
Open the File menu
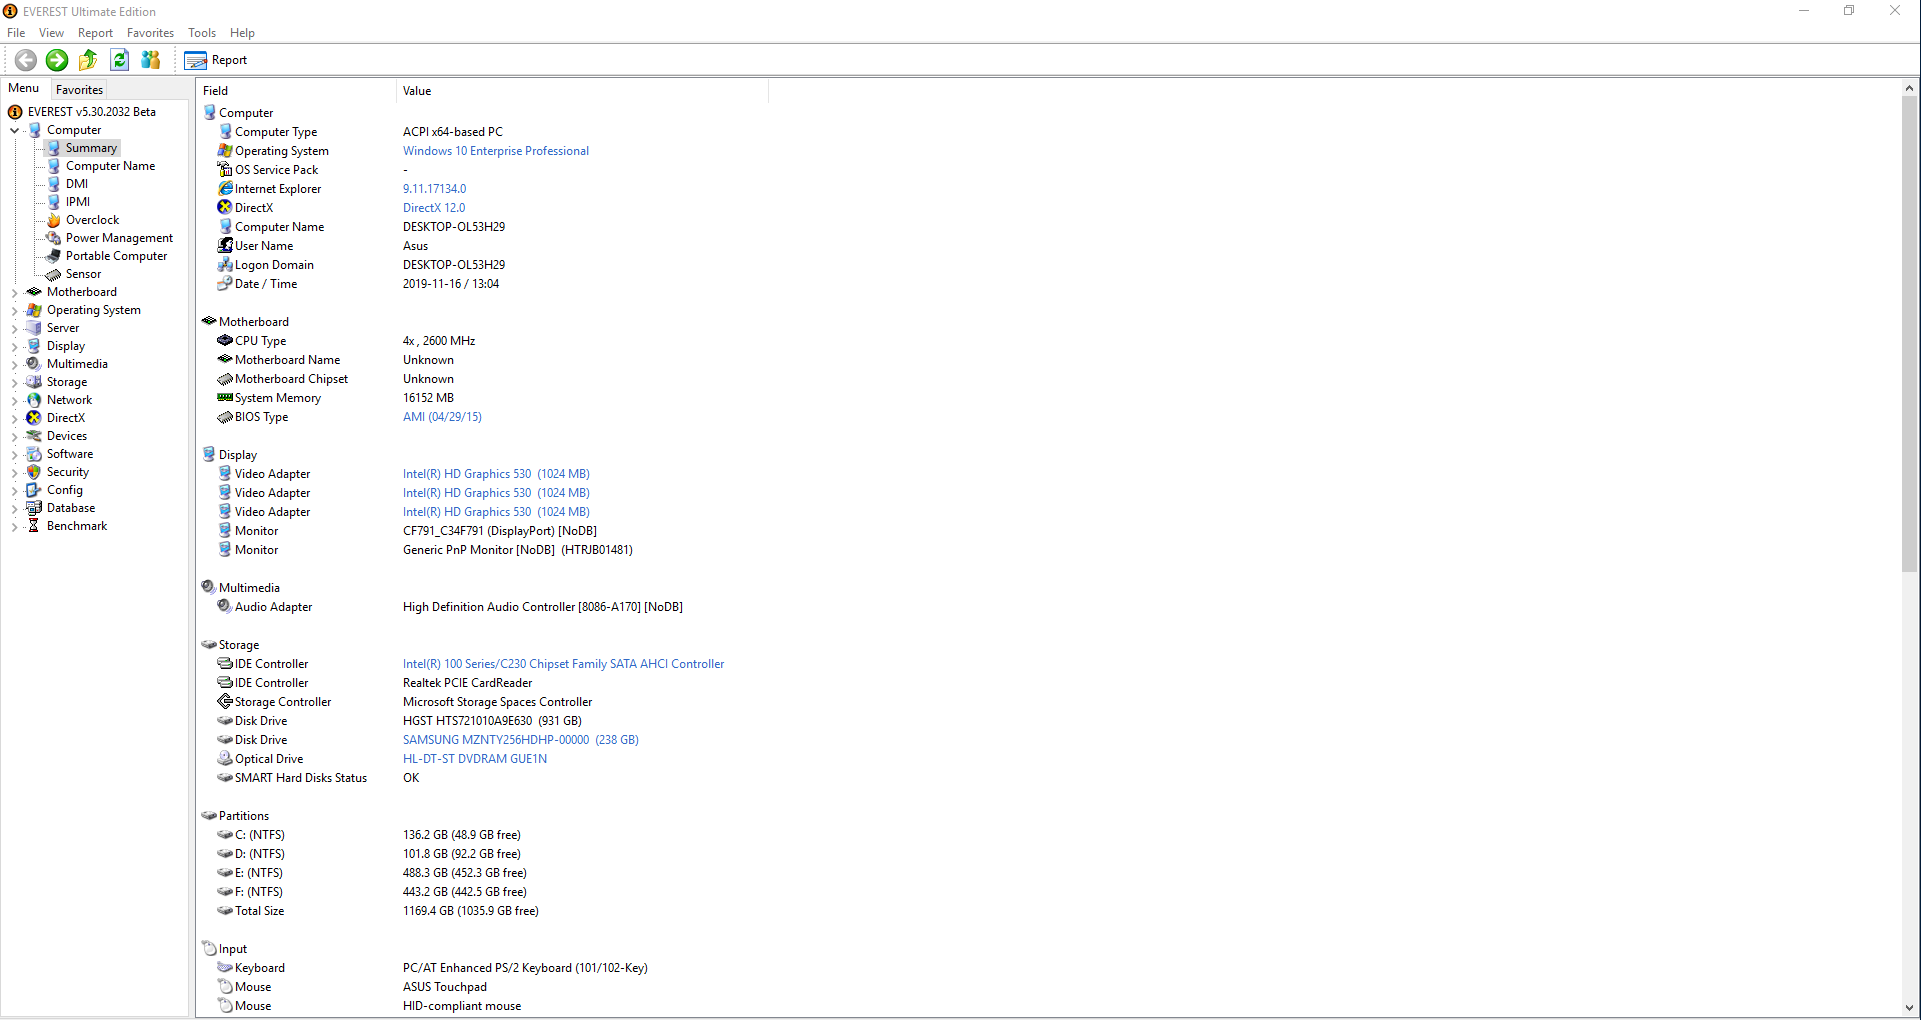click(16, 33)
